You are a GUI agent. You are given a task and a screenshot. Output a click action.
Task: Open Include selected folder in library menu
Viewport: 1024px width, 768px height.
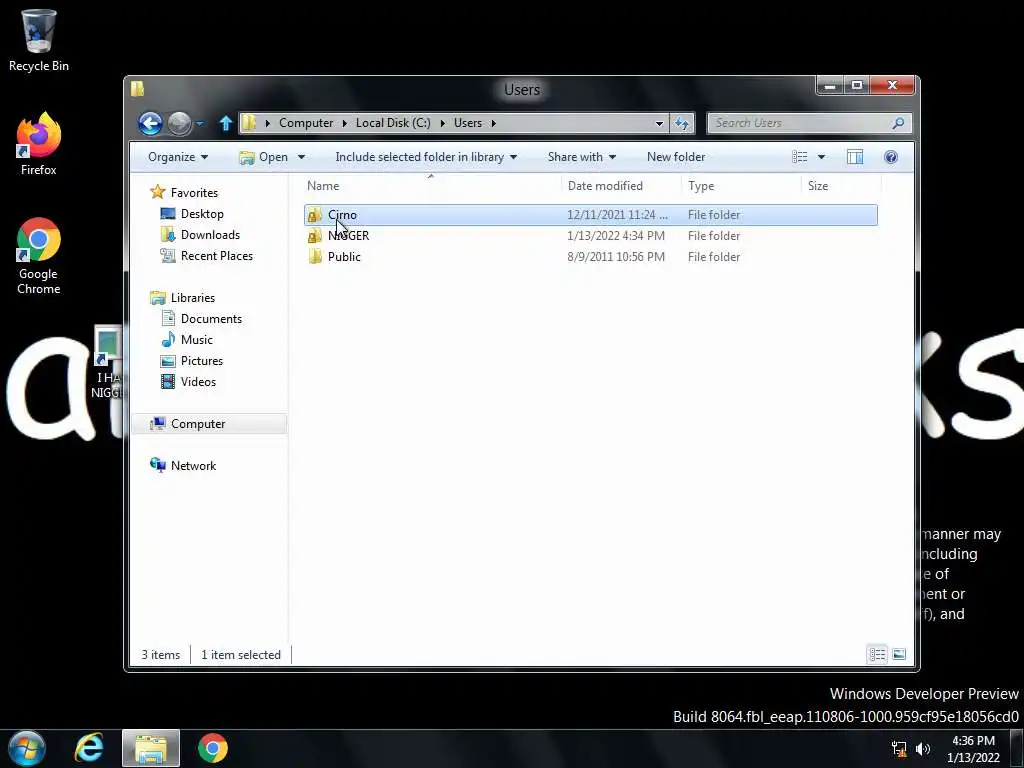coord(426,157)
